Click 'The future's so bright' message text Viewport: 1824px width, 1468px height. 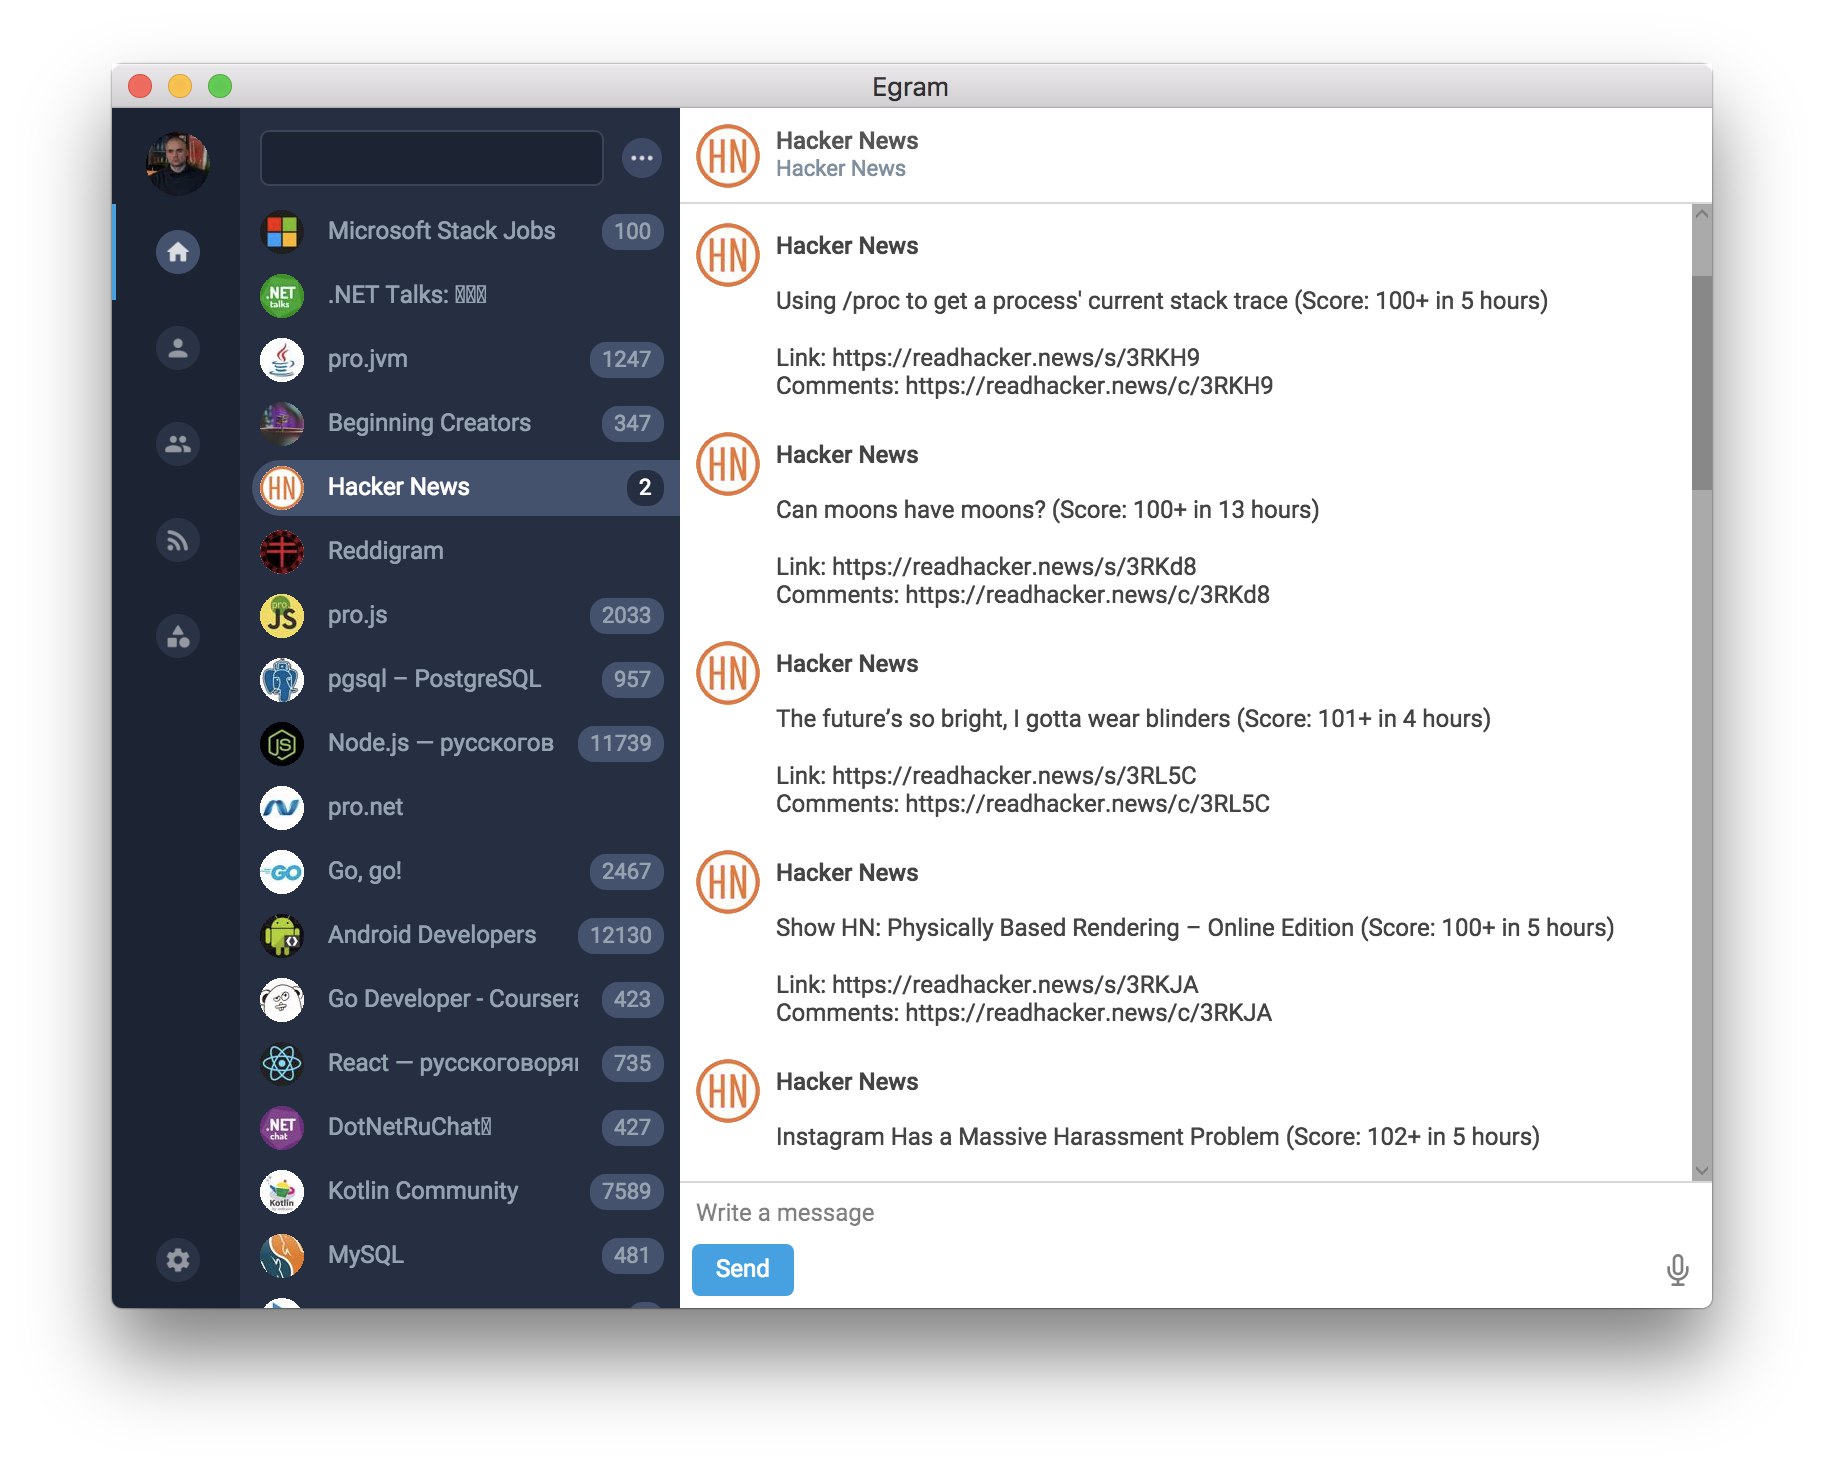click(x=1133, y=719)
